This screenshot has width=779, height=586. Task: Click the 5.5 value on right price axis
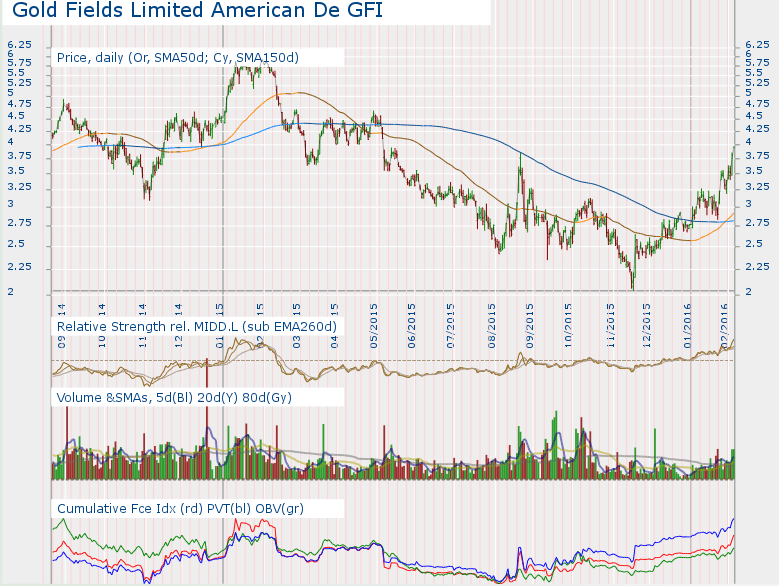click(755, 73)
